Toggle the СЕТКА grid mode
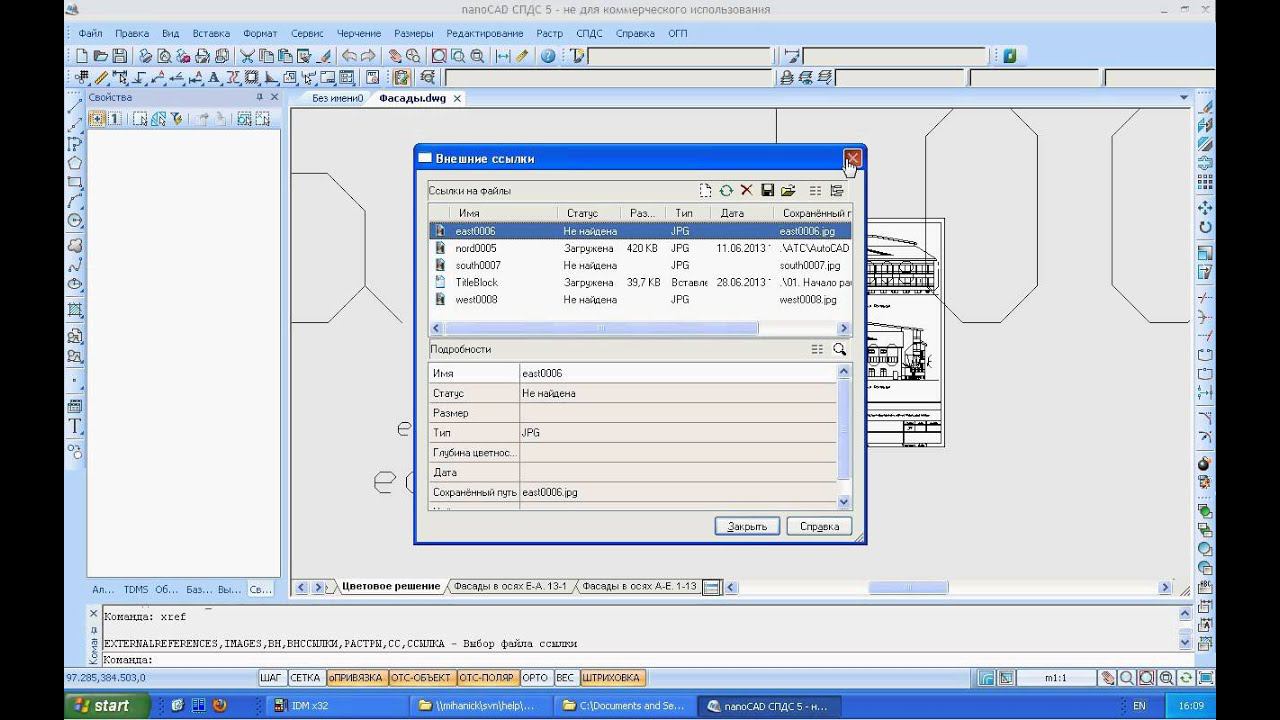The height and width of the screenshot is (720, 1280). pos(306,678)
